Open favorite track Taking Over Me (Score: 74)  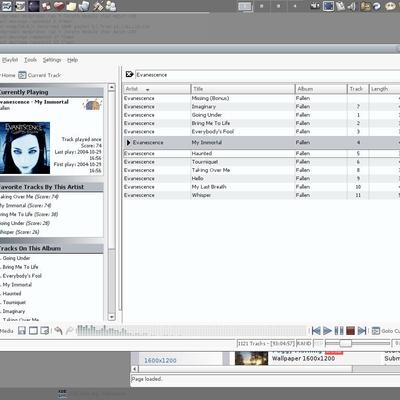29,197
